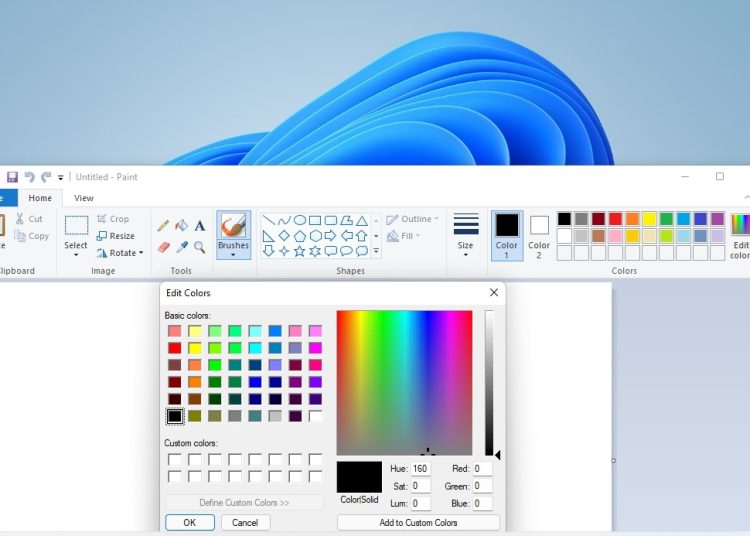Maximize the Paint window

click(x=719, y=176)
